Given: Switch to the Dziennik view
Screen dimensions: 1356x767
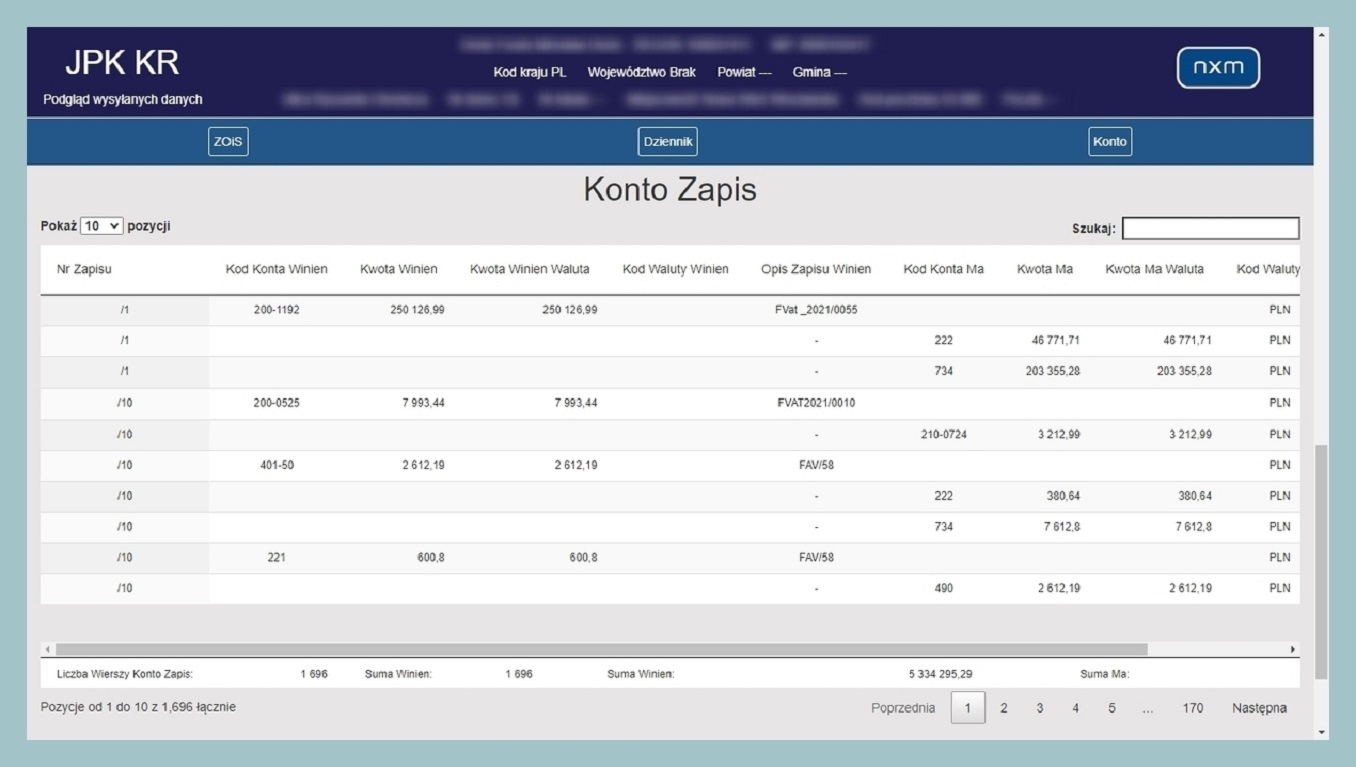Looking at the screenshot, I should pyautogui.click(x=667, y=142).
